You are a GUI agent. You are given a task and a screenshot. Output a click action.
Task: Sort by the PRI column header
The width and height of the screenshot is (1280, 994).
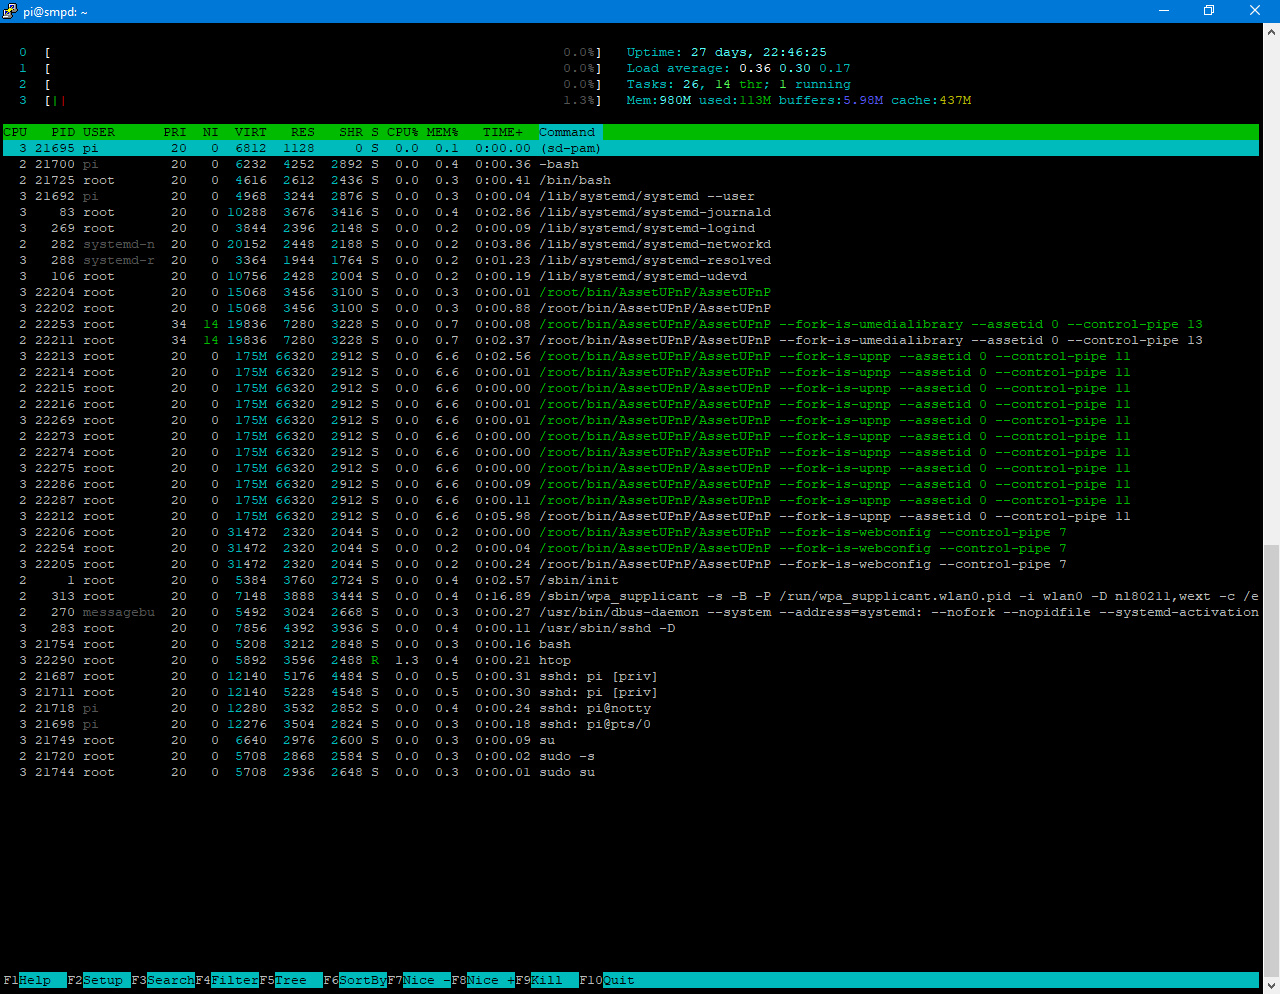pyautogui.click(x=175, y=132)
